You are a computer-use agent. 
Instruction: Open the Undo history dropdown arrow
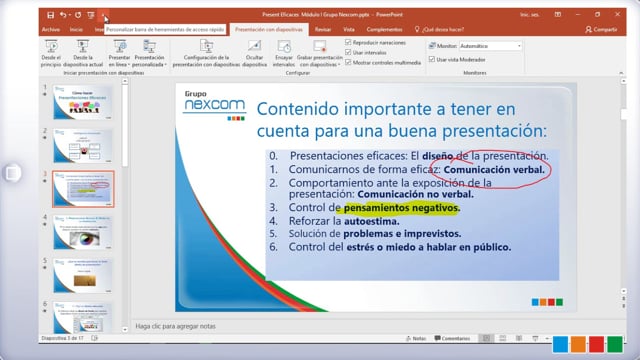[70, 15]
